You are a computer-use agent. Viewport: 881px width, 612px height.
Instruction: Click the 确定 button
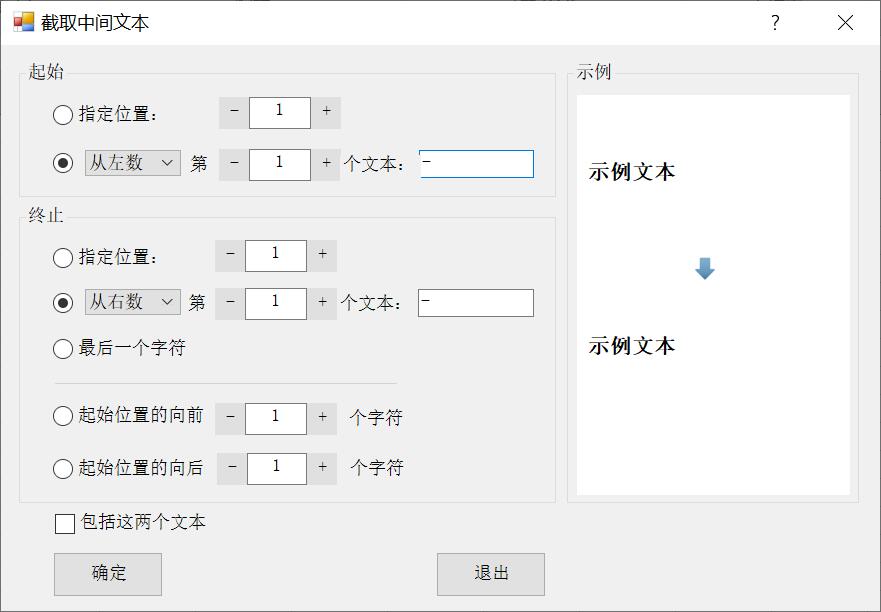click(x=108, y=574)
